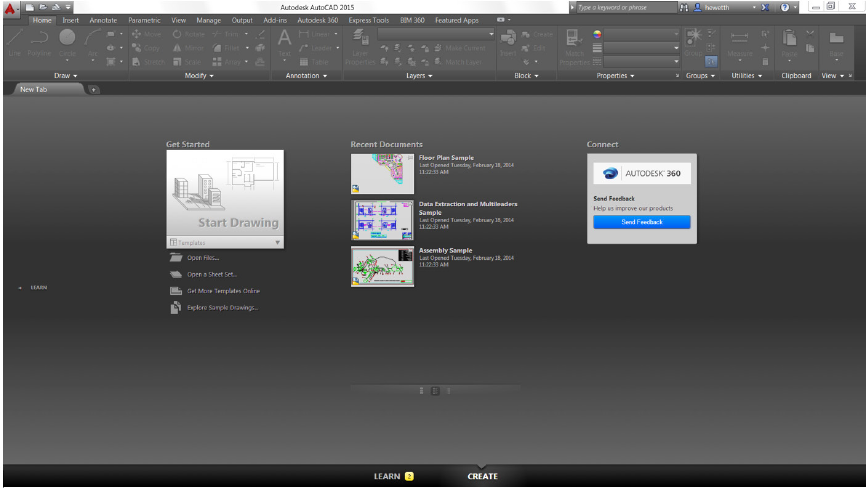Viewport: 866px width, 488px height.
Task: Open the lineweight dropdown in Properties
Action: click(642, 48)
